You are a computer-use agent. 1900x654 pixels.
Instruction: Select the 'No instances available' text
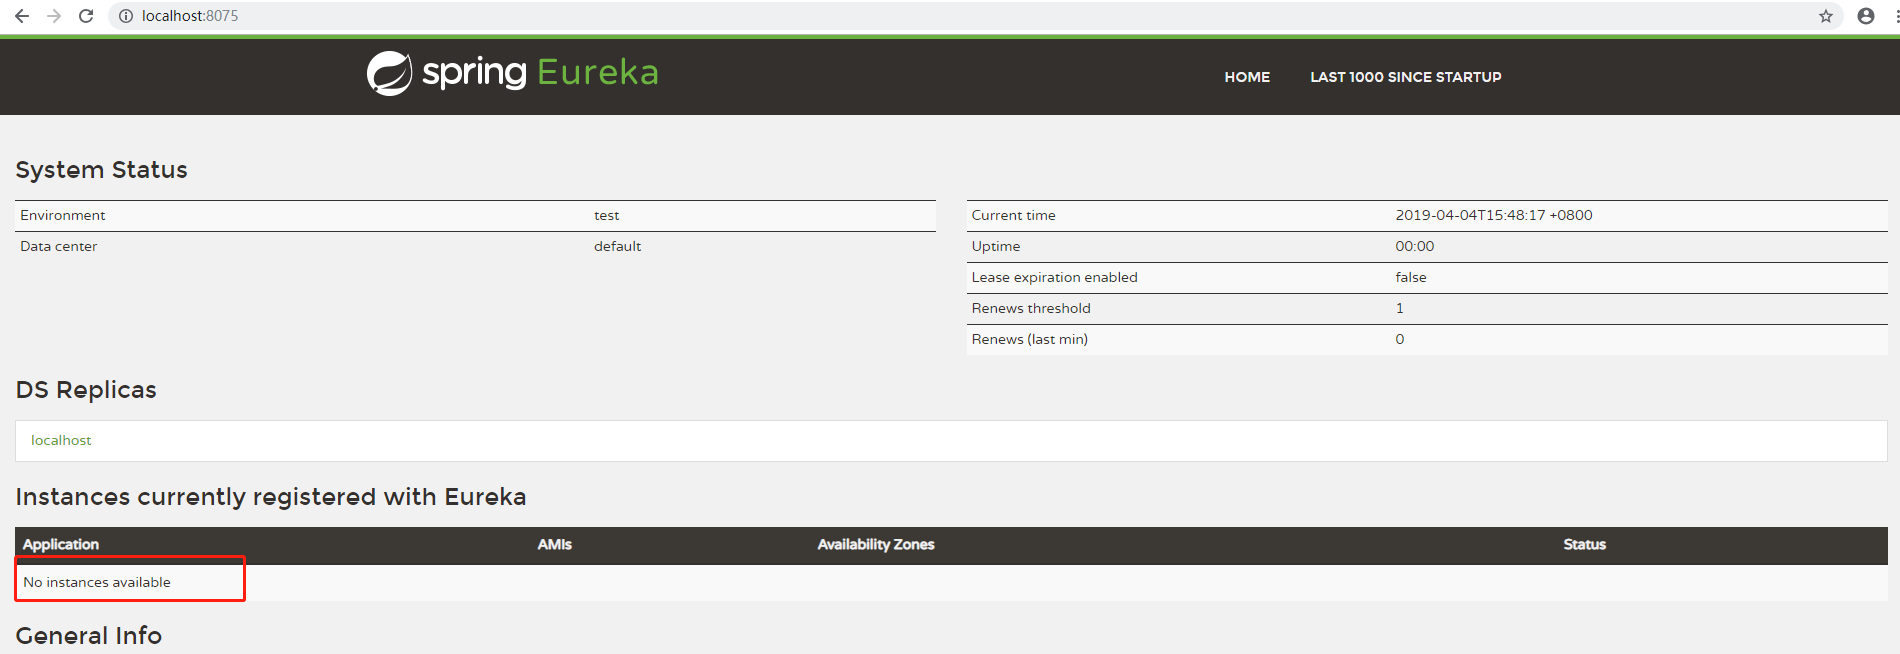[x=97, y=582]
